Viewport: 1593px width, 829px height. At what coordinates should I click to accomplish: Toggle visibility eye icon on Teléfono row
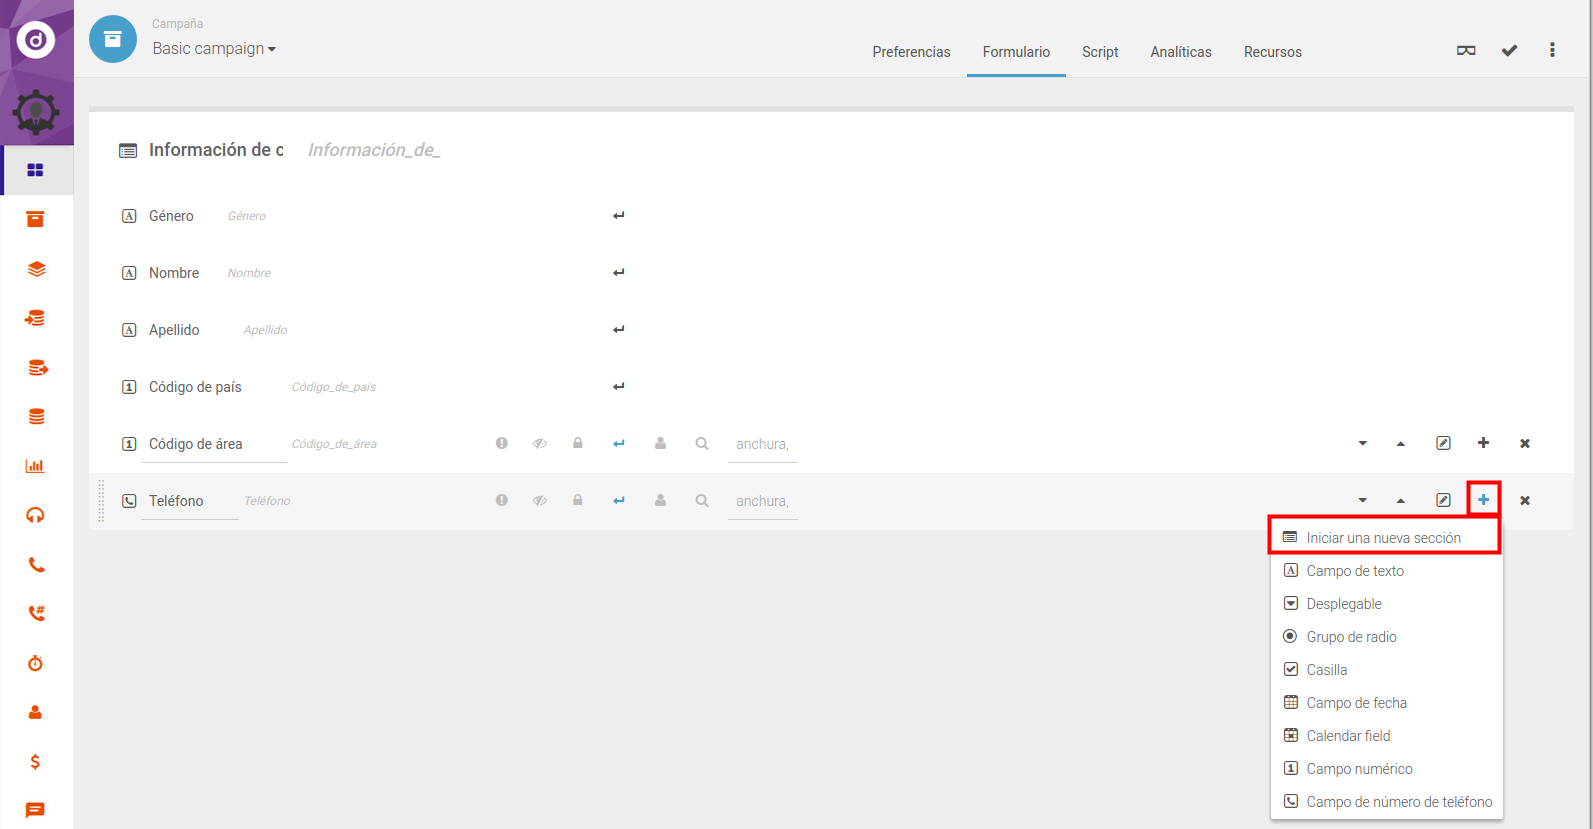pos(540,500)
